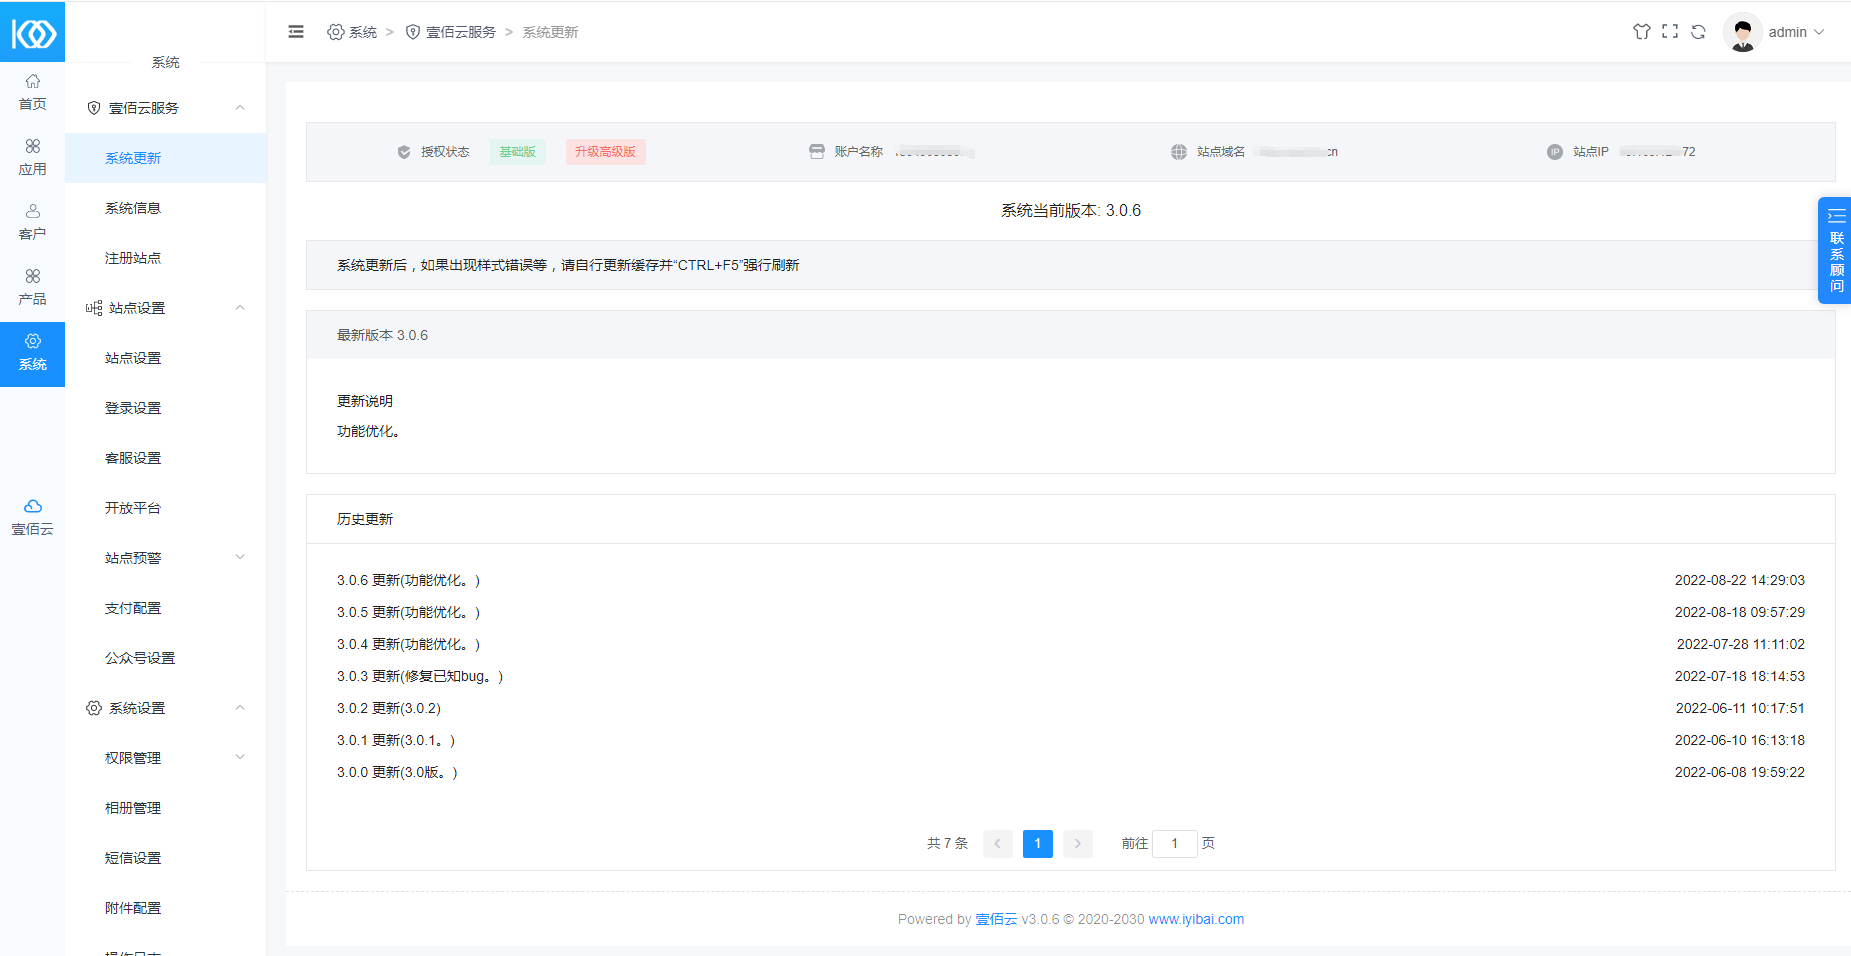Go to 首页 home icon in sidebar
The height and width of the screenshot is (956, 1851).
pyautogui.click(x=32, y=92)
